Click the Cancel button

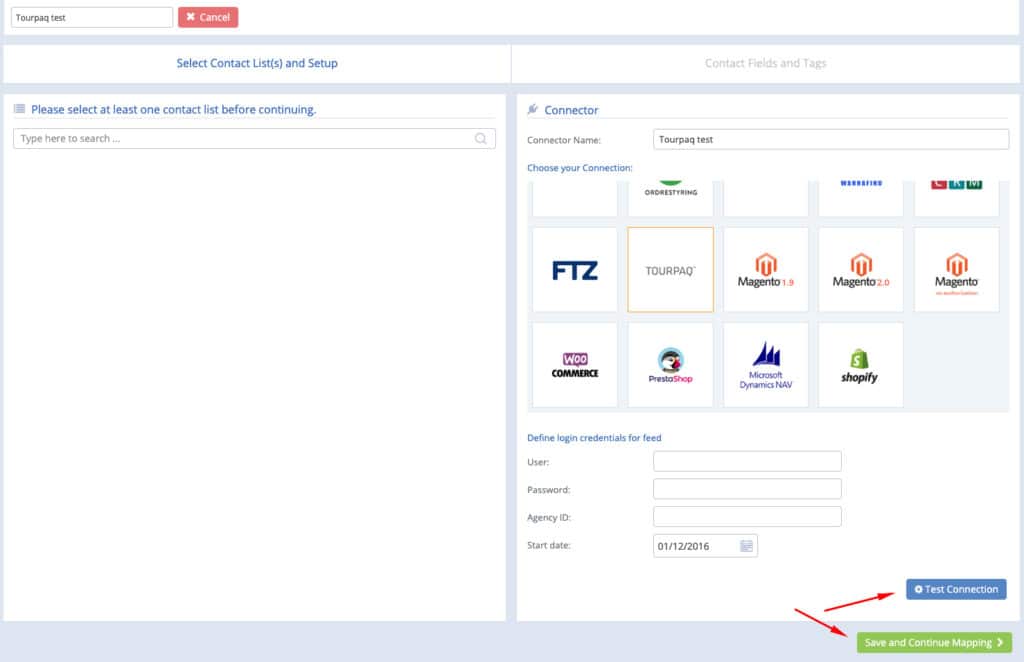(x=208, y=17)
